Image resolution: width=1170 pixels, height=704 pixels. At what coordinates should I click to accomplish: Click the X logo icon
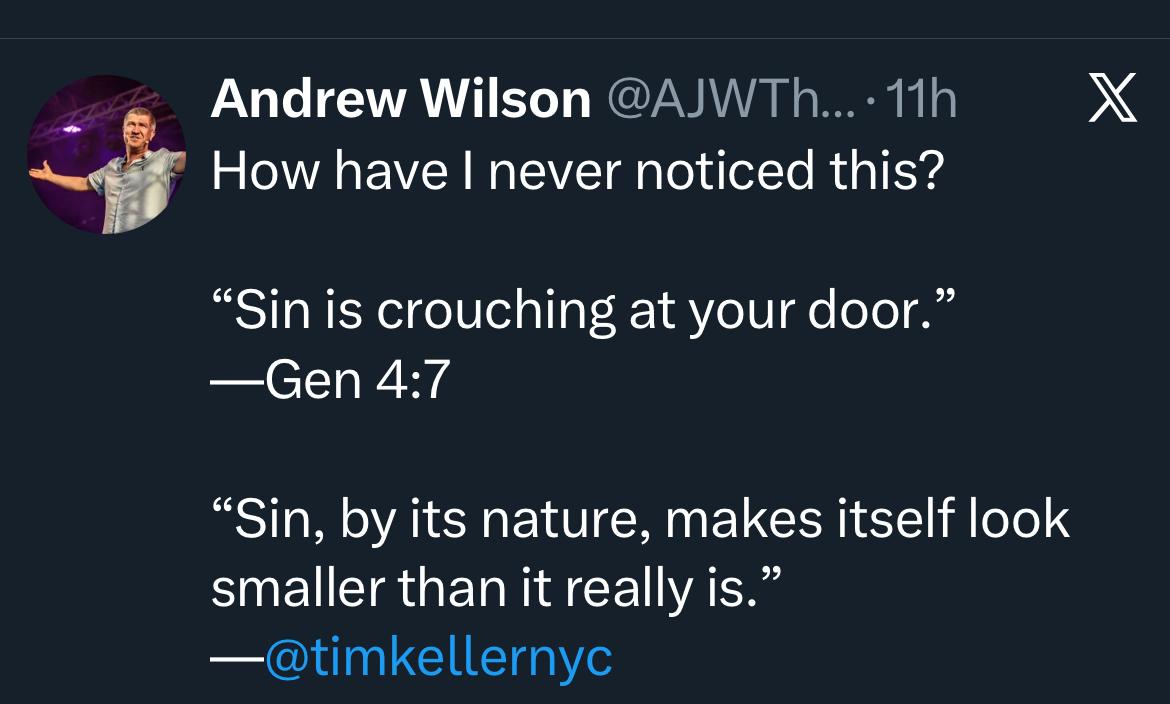pyautogui.click(x=1111, y=101)
